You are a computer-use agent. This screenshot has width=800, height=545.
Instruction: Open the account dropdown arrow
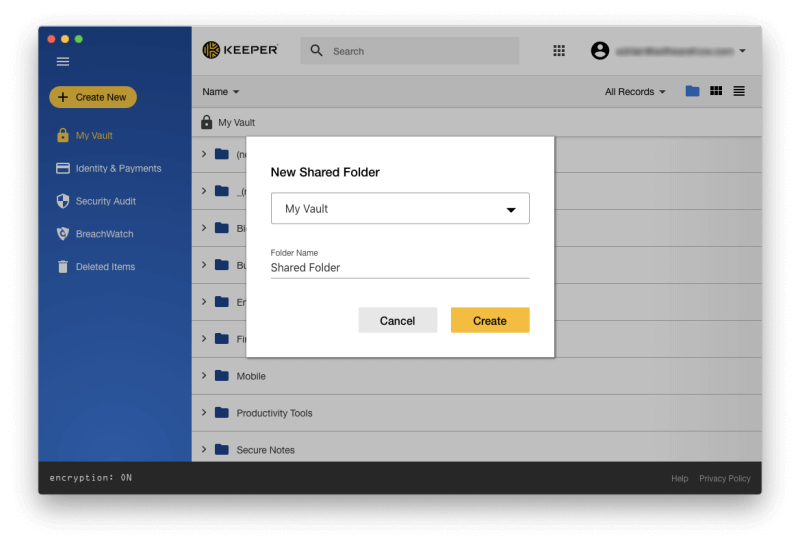click(x=742, y=51)
